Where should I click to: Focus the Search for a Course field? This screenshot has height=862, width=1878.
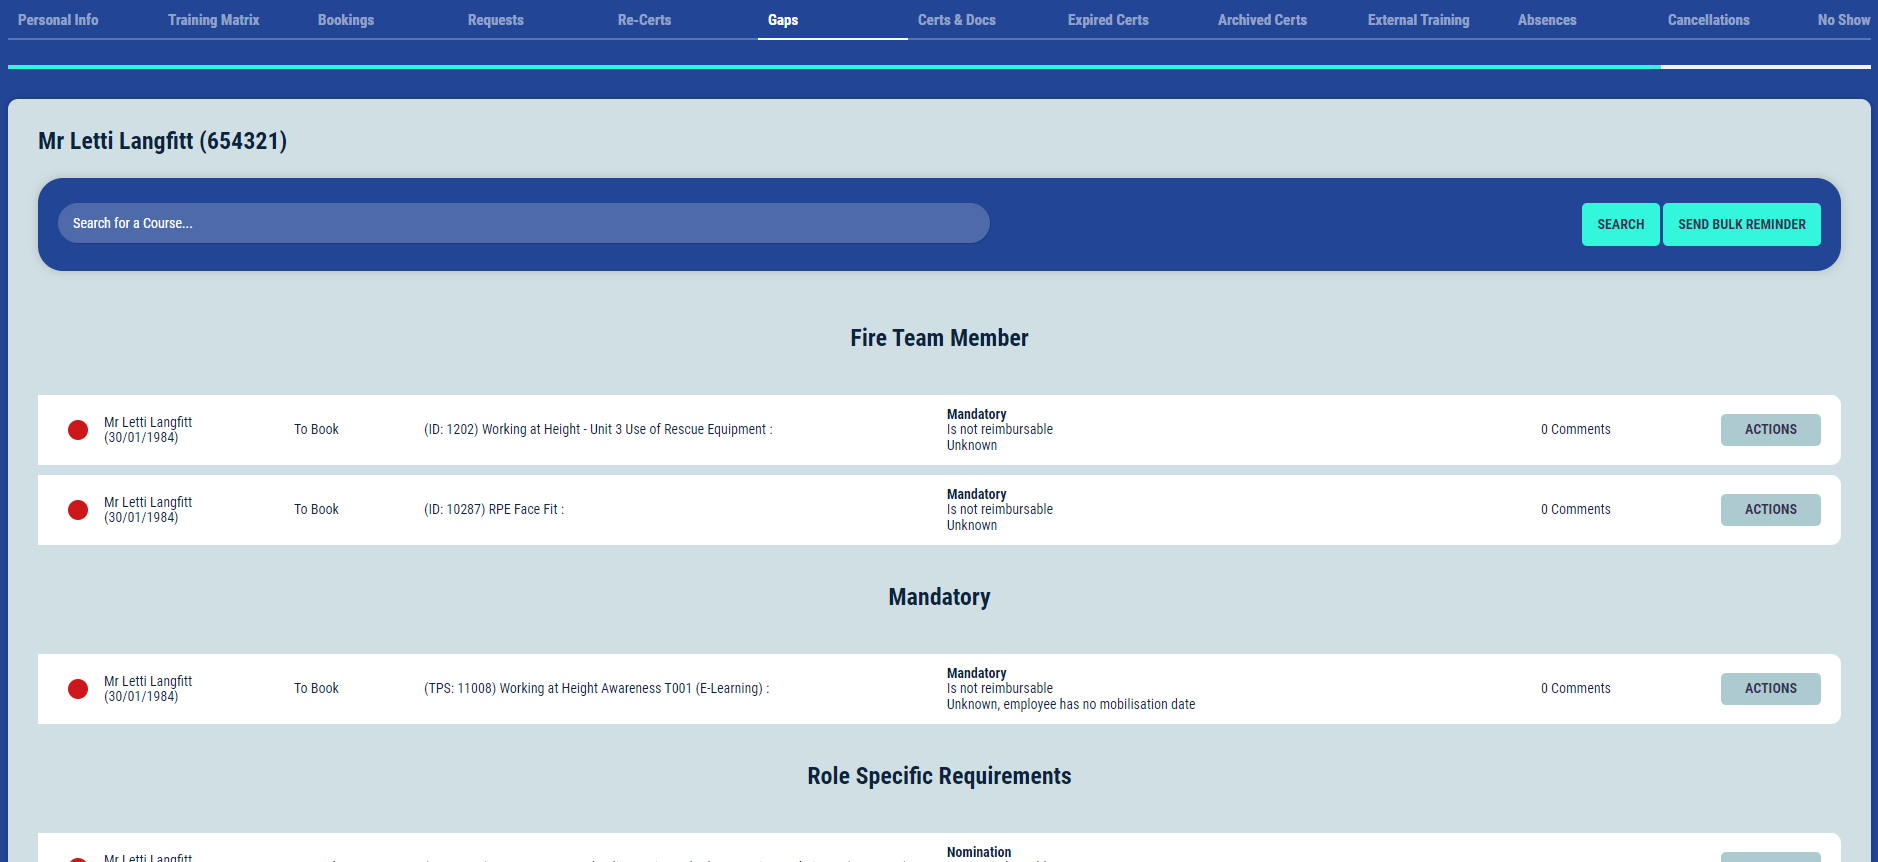tap(523, 223)
